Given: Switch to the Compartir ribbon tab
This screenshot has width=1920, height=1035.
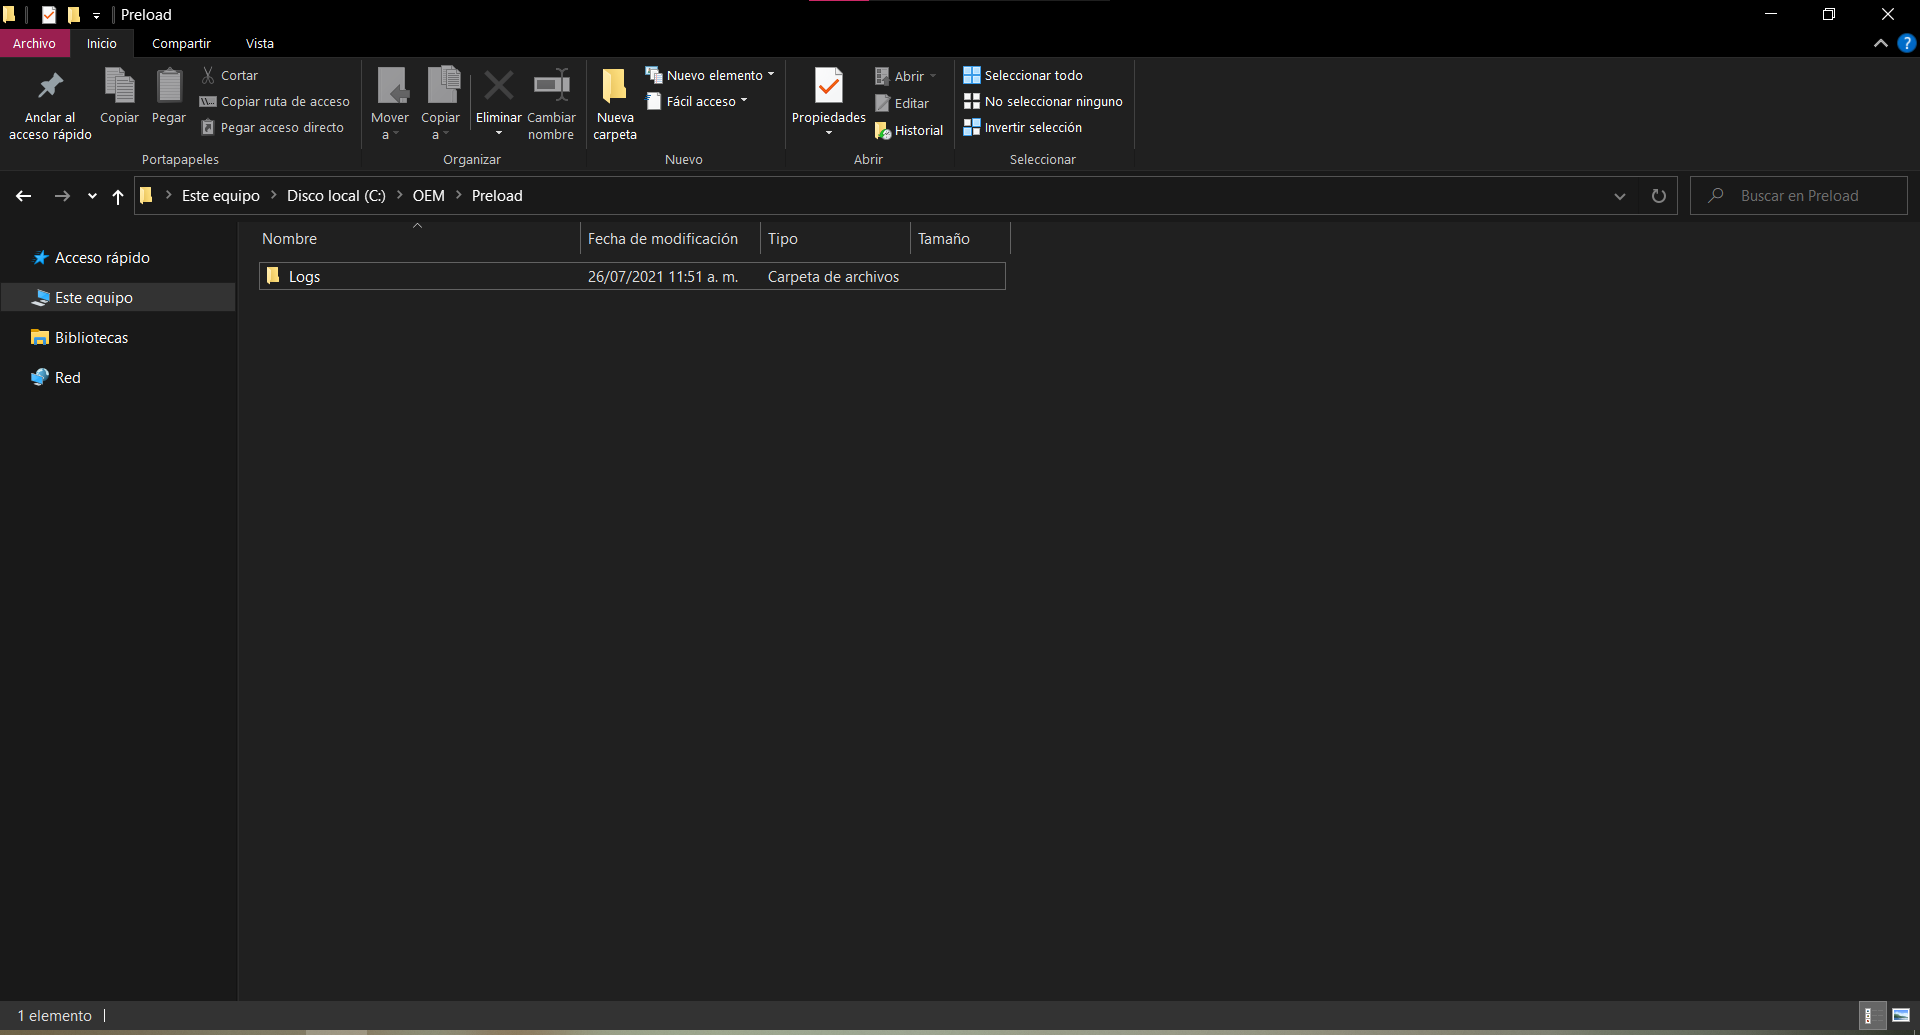Looking at the screenshot, I should pos(181,43).
